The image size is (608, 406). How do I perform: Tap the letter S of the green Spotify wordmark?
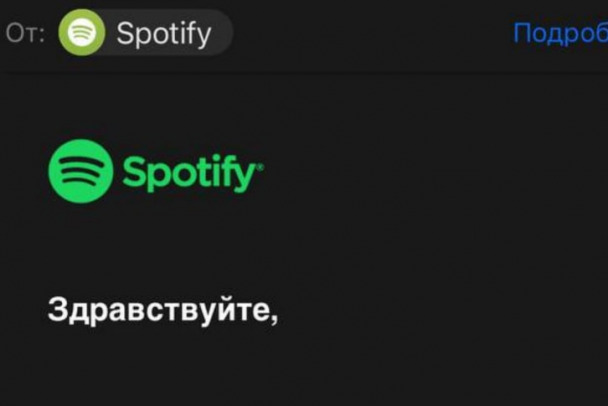tap(133, 171)
